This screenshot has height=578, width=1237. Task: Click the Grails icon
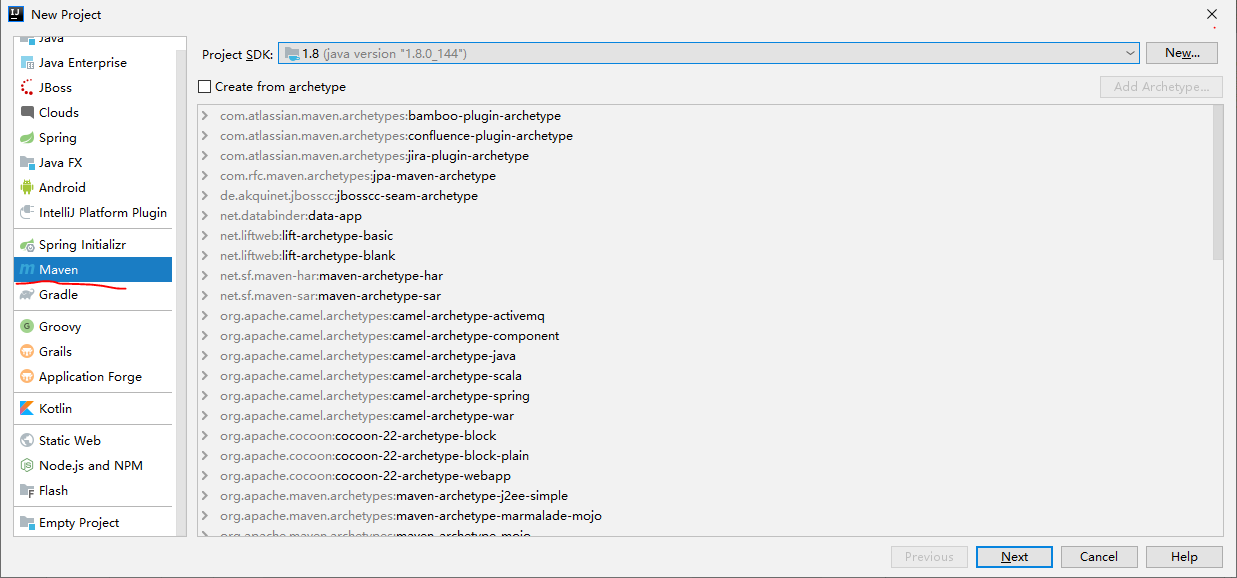tap(27, 352)
